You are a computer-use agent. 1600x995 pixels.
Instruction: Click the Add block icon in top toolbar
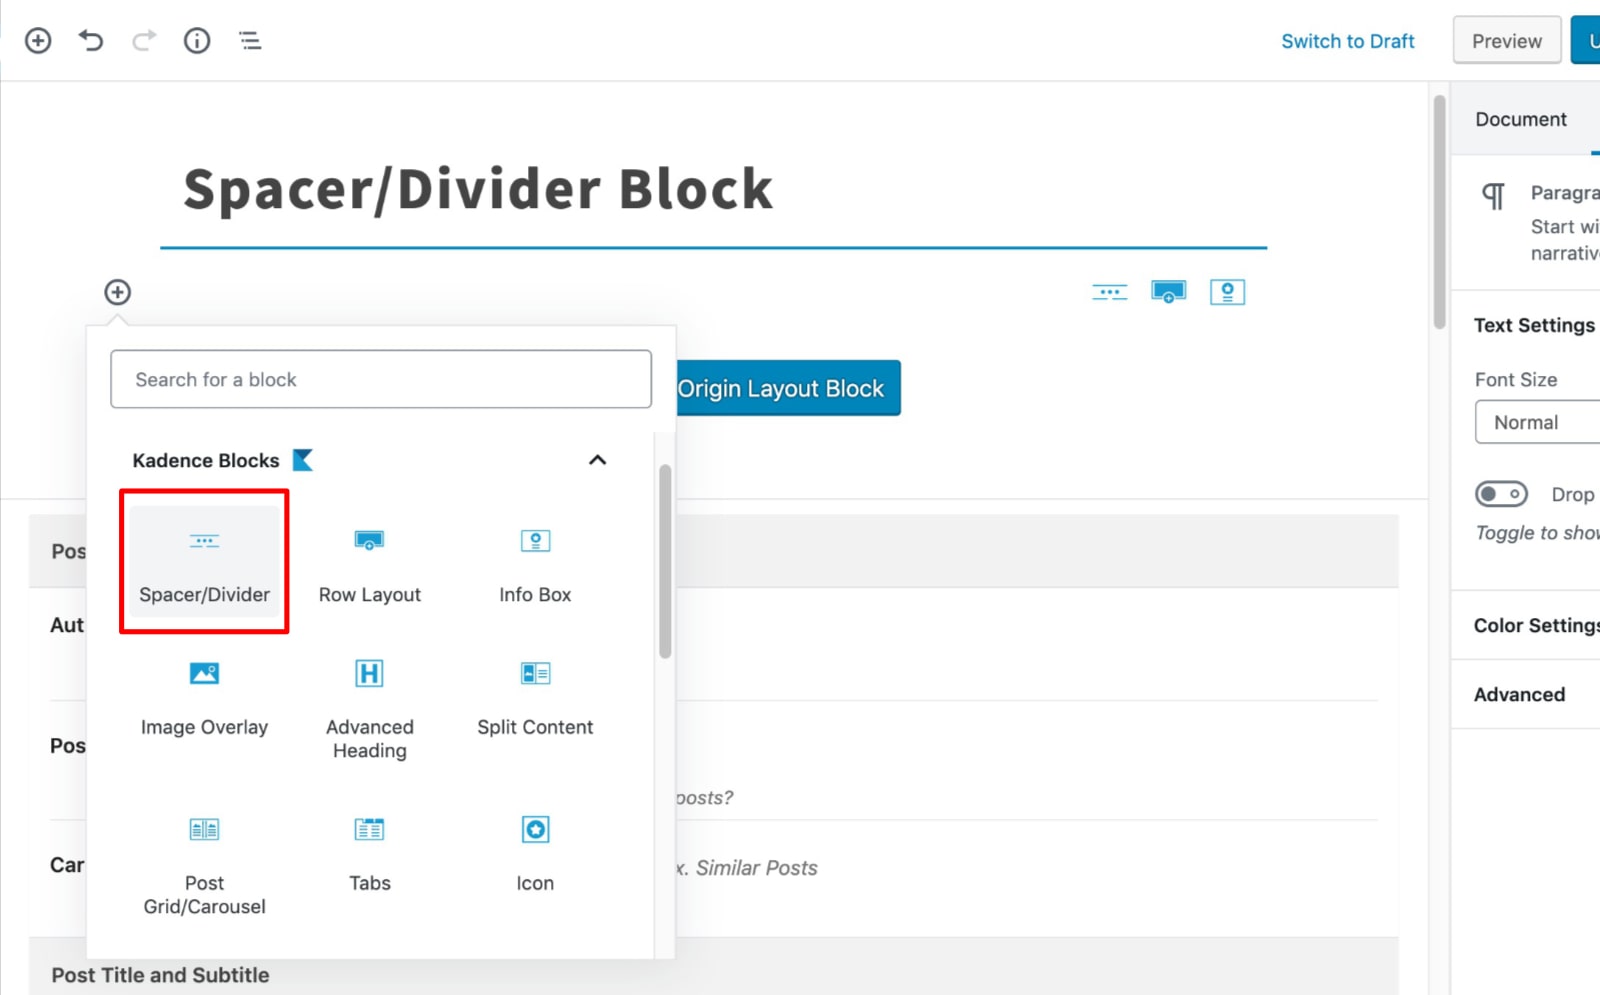pyautogui.click(x=38, y=41)
